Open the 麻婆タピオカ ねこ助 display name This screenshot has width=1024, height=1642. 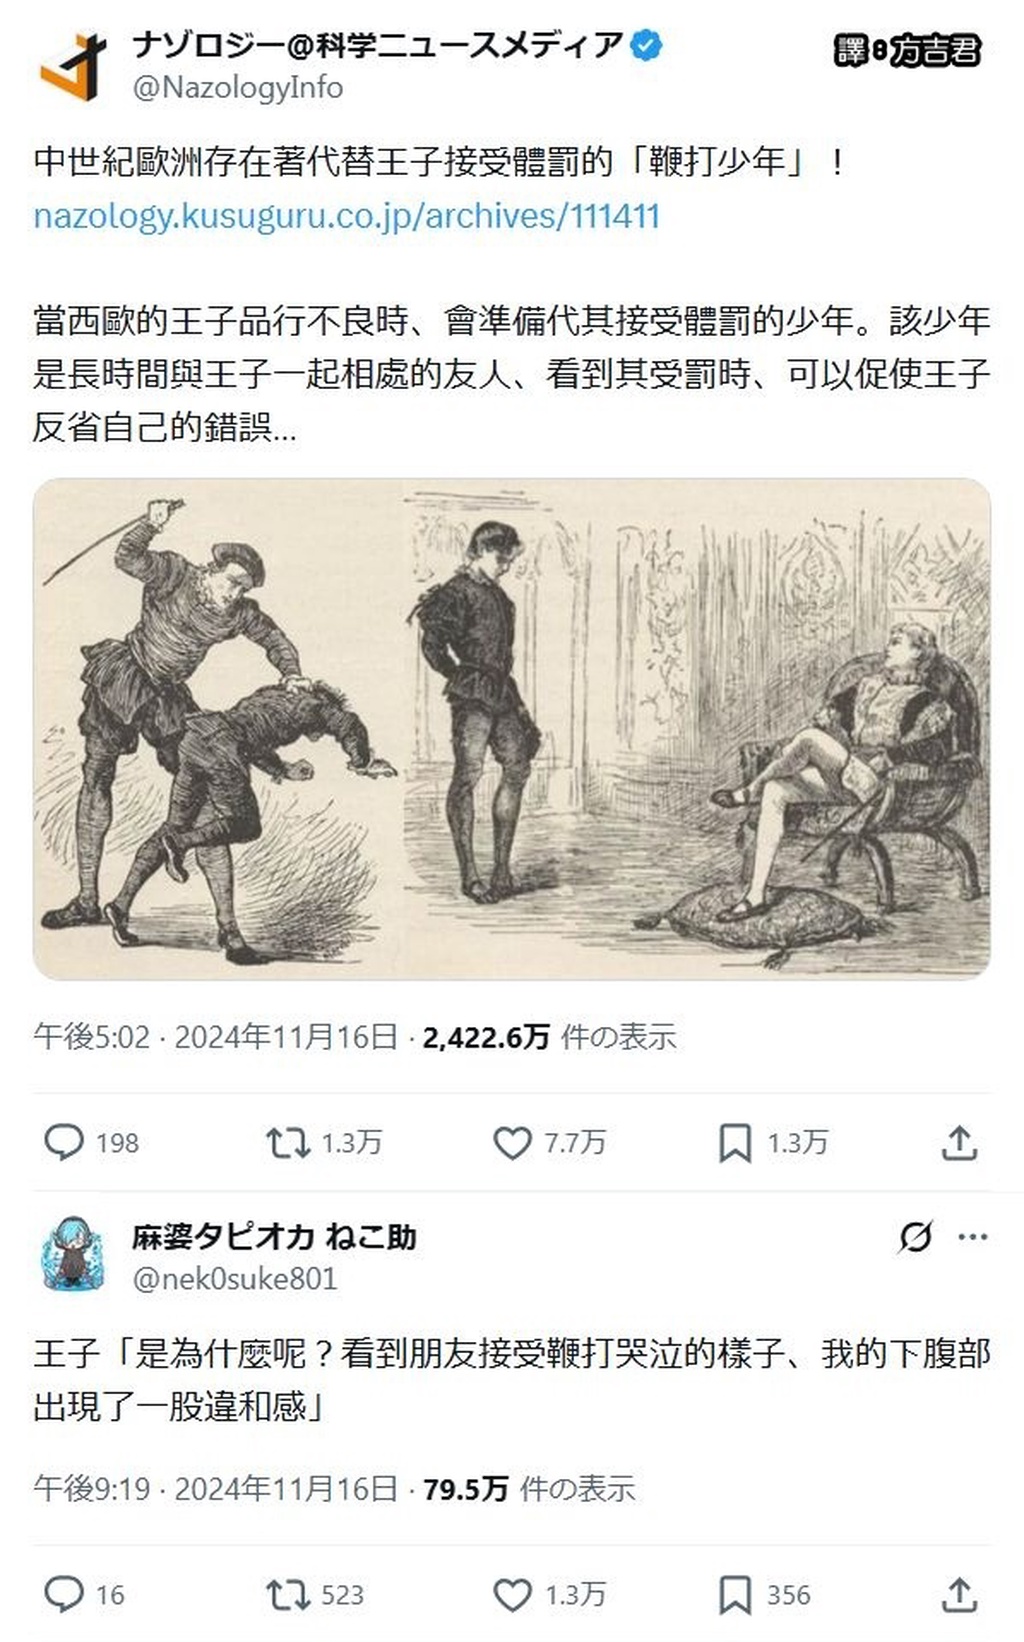(274, 1237)
